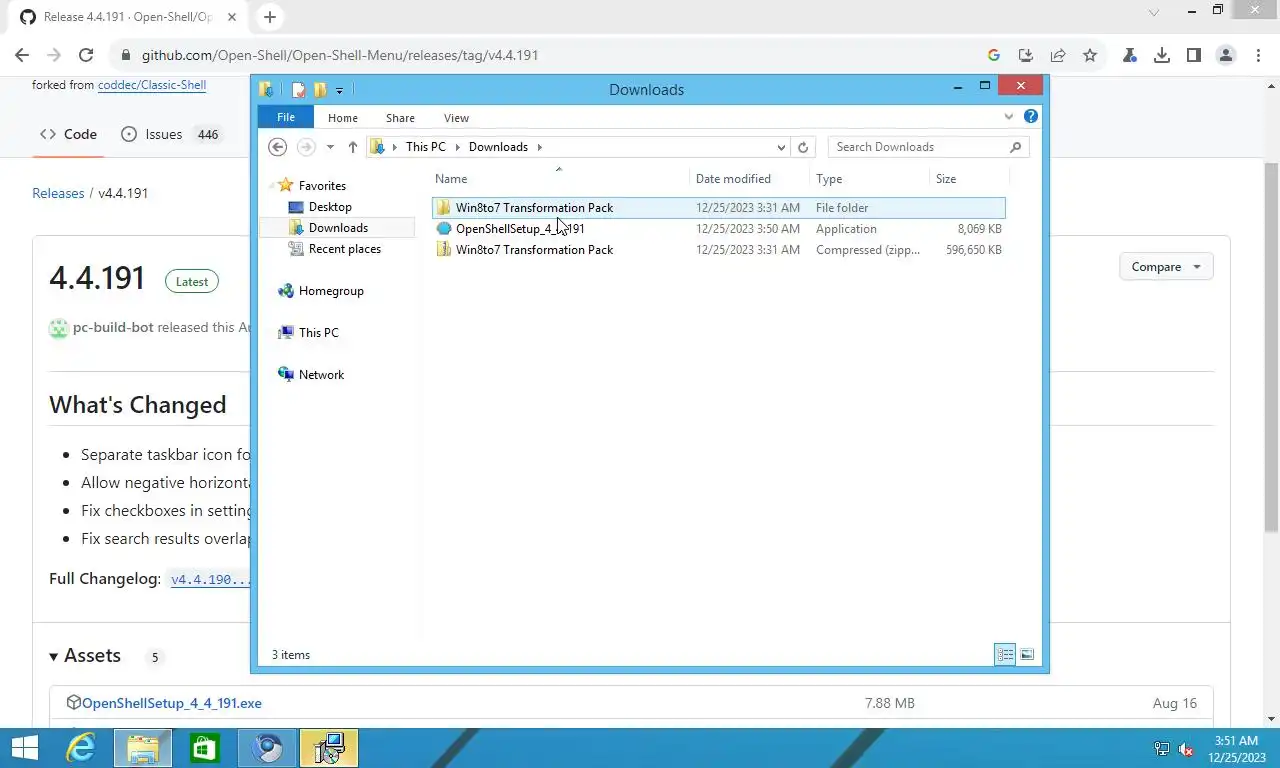Open a new Chrome tab

270,17
